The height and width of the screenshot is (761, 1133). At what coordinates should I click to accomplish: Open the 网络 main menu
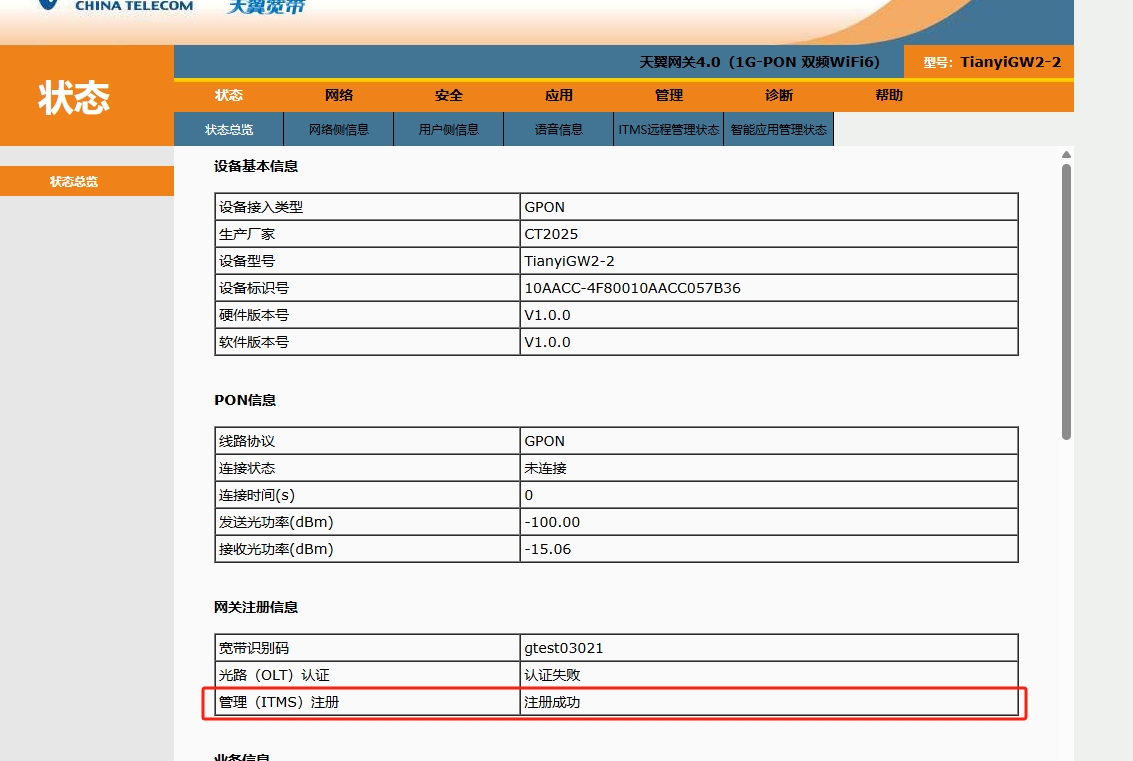pyautogui.click(x=339, y=95)
